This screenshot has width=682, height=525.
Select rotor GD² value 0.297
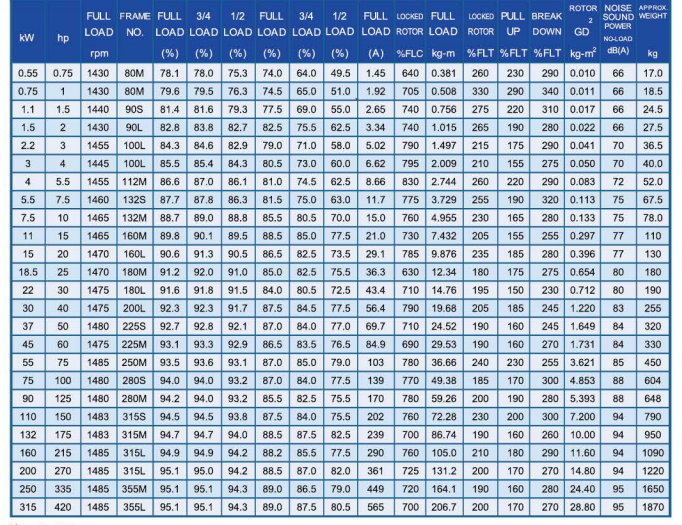click(582, 236)
